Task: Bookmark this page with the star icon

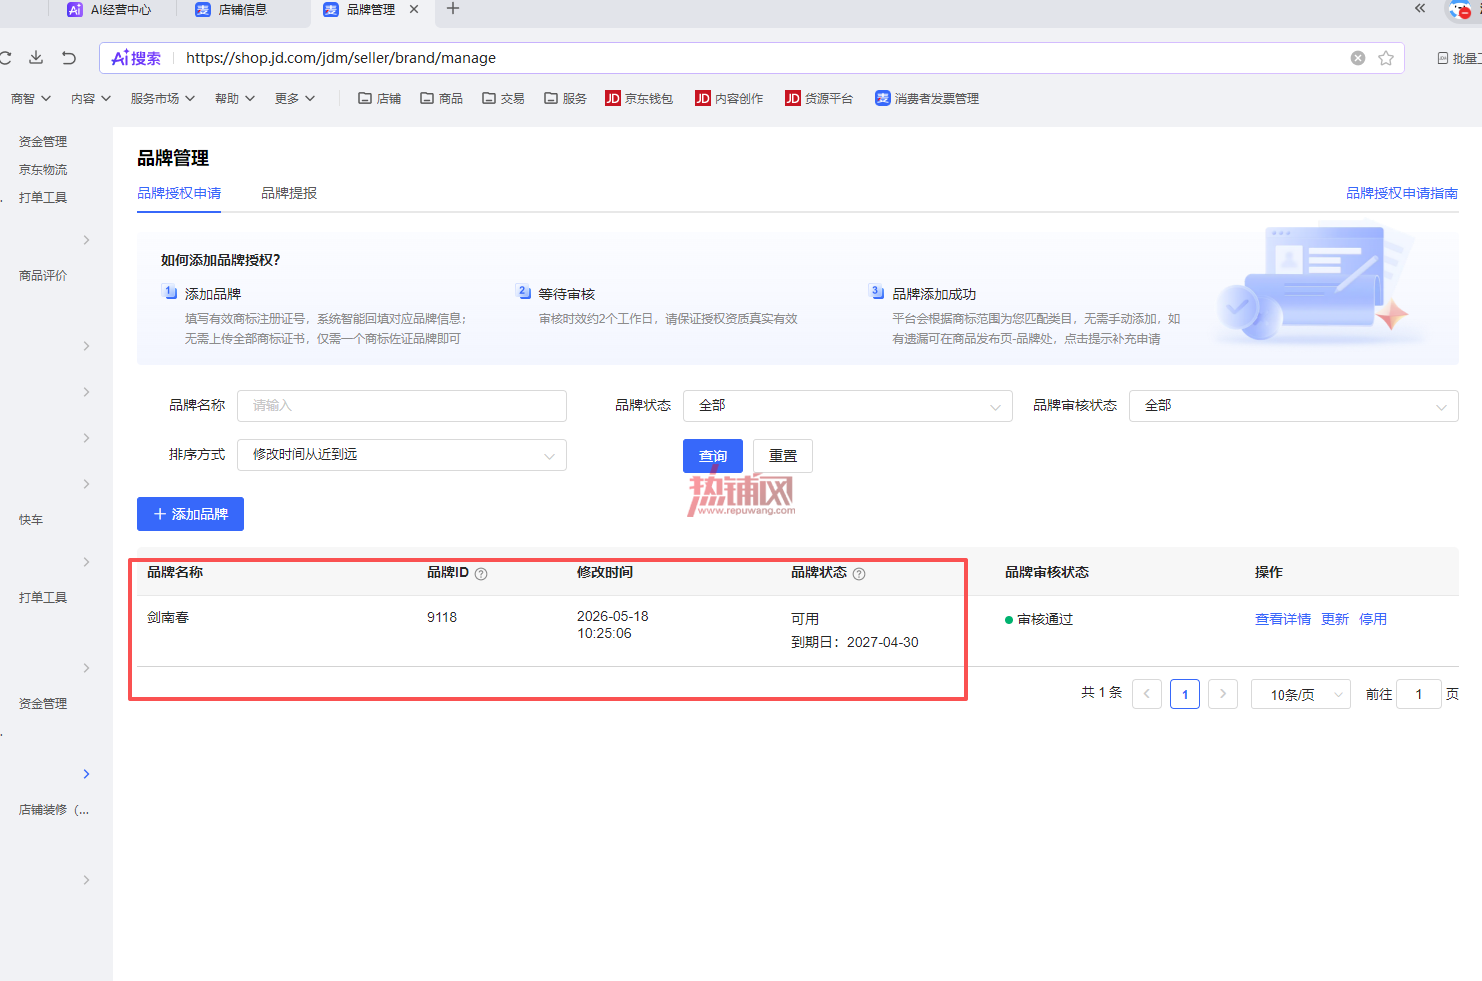Action: [x=1386, y=58]
